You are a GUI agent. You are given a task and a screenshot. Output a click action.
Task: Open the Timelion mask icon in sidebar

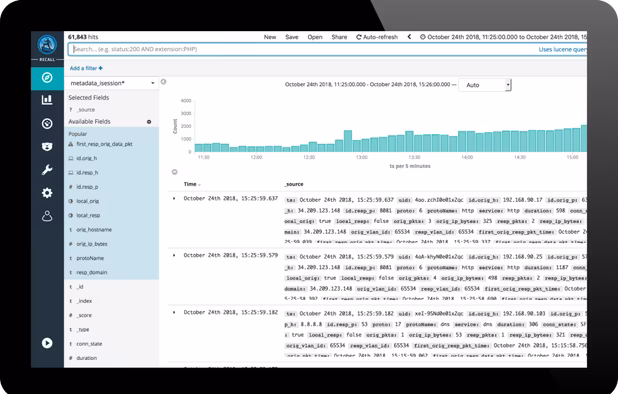(x=47, y=147)
